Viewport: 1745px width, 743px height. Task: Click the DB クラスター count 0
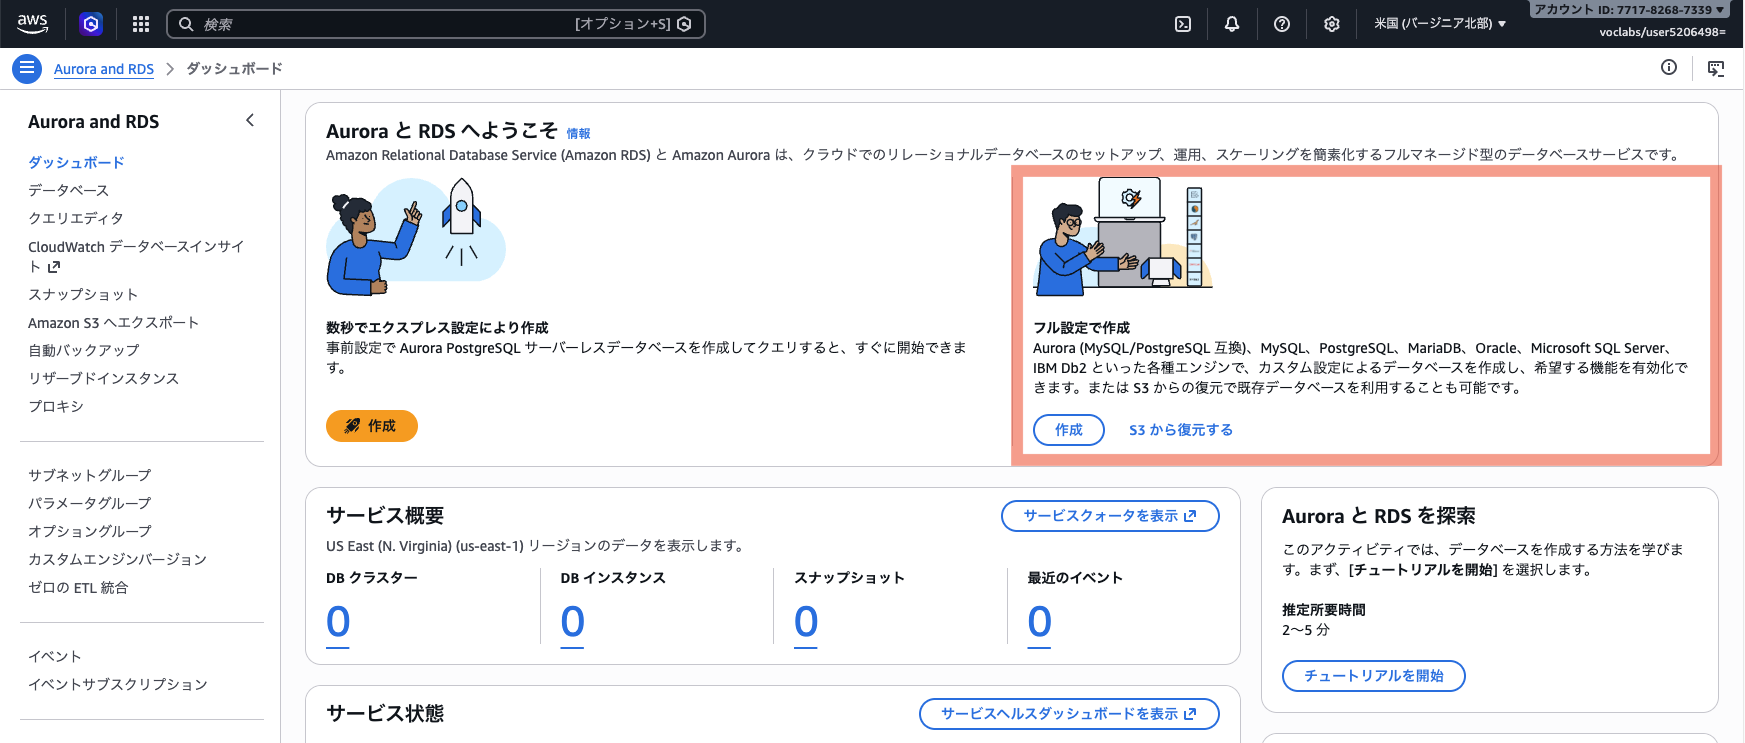tap(338, 622)
